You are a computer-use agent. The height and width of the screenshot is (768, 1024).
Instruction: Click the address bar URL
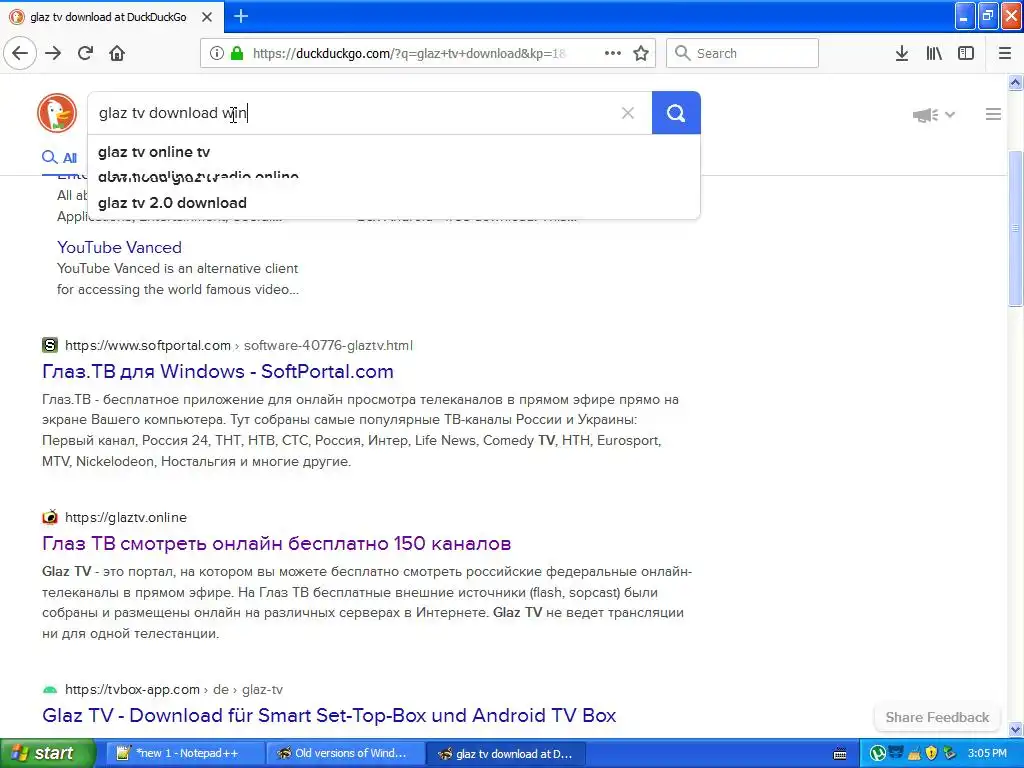409,54
